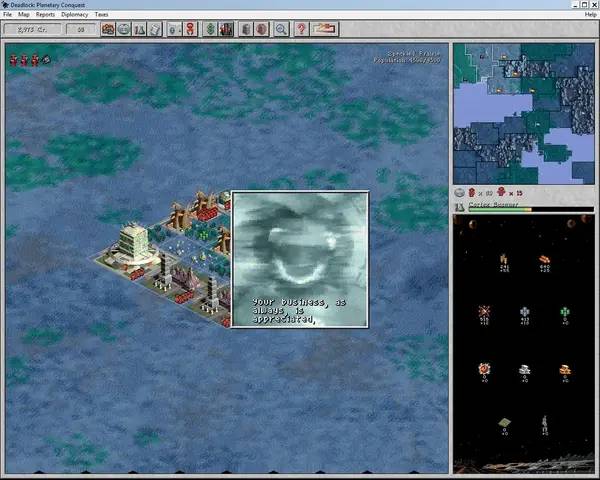Click the turn counter box beside credits
The image size is (600, 480).
pos(81,29)
